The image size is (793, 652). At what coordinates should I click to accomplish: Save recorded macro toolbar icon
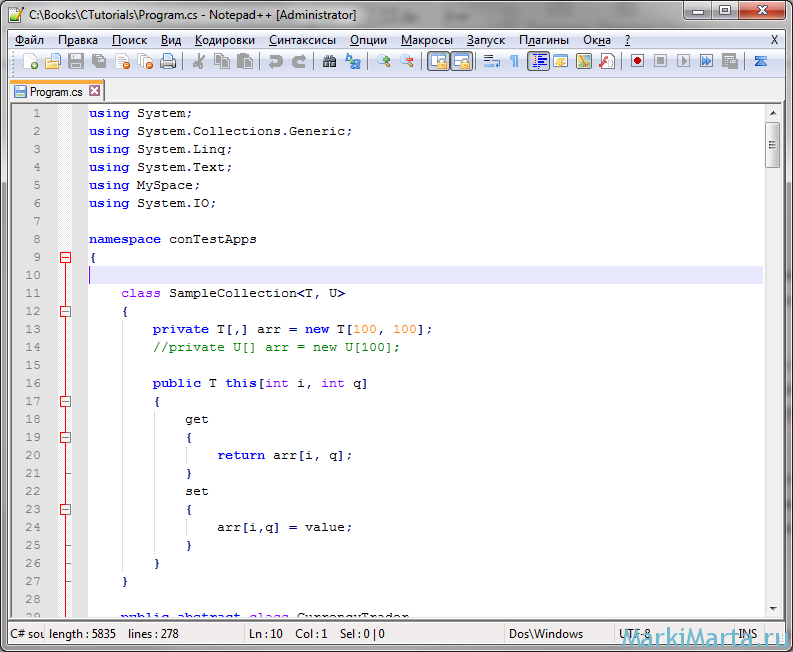point(730,62)
